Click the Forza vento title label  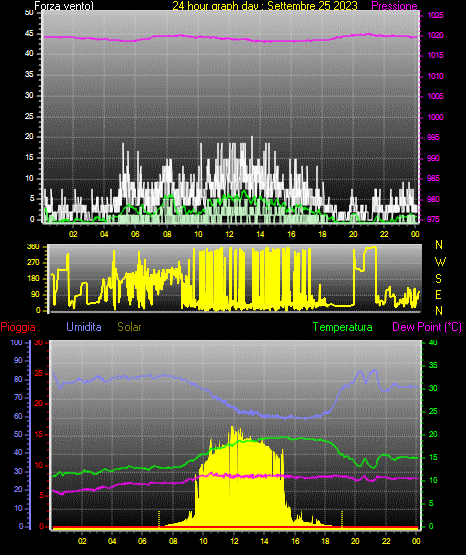64,6
